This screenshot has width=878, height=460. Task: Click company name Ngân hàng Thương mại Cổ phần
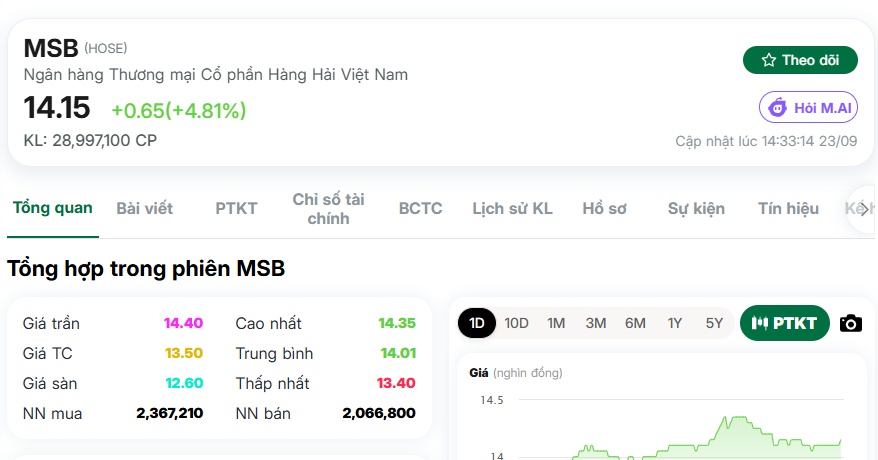coord(216,74)
